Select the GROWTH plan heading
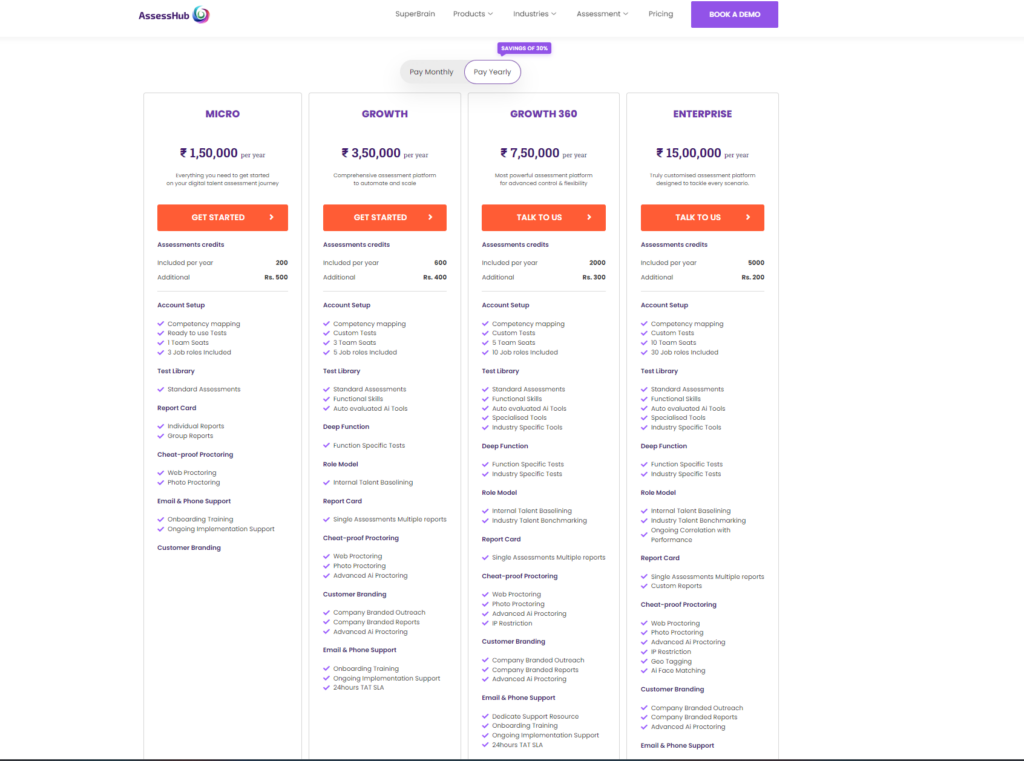Screen dimensions: 1024x761 (385, 114)
